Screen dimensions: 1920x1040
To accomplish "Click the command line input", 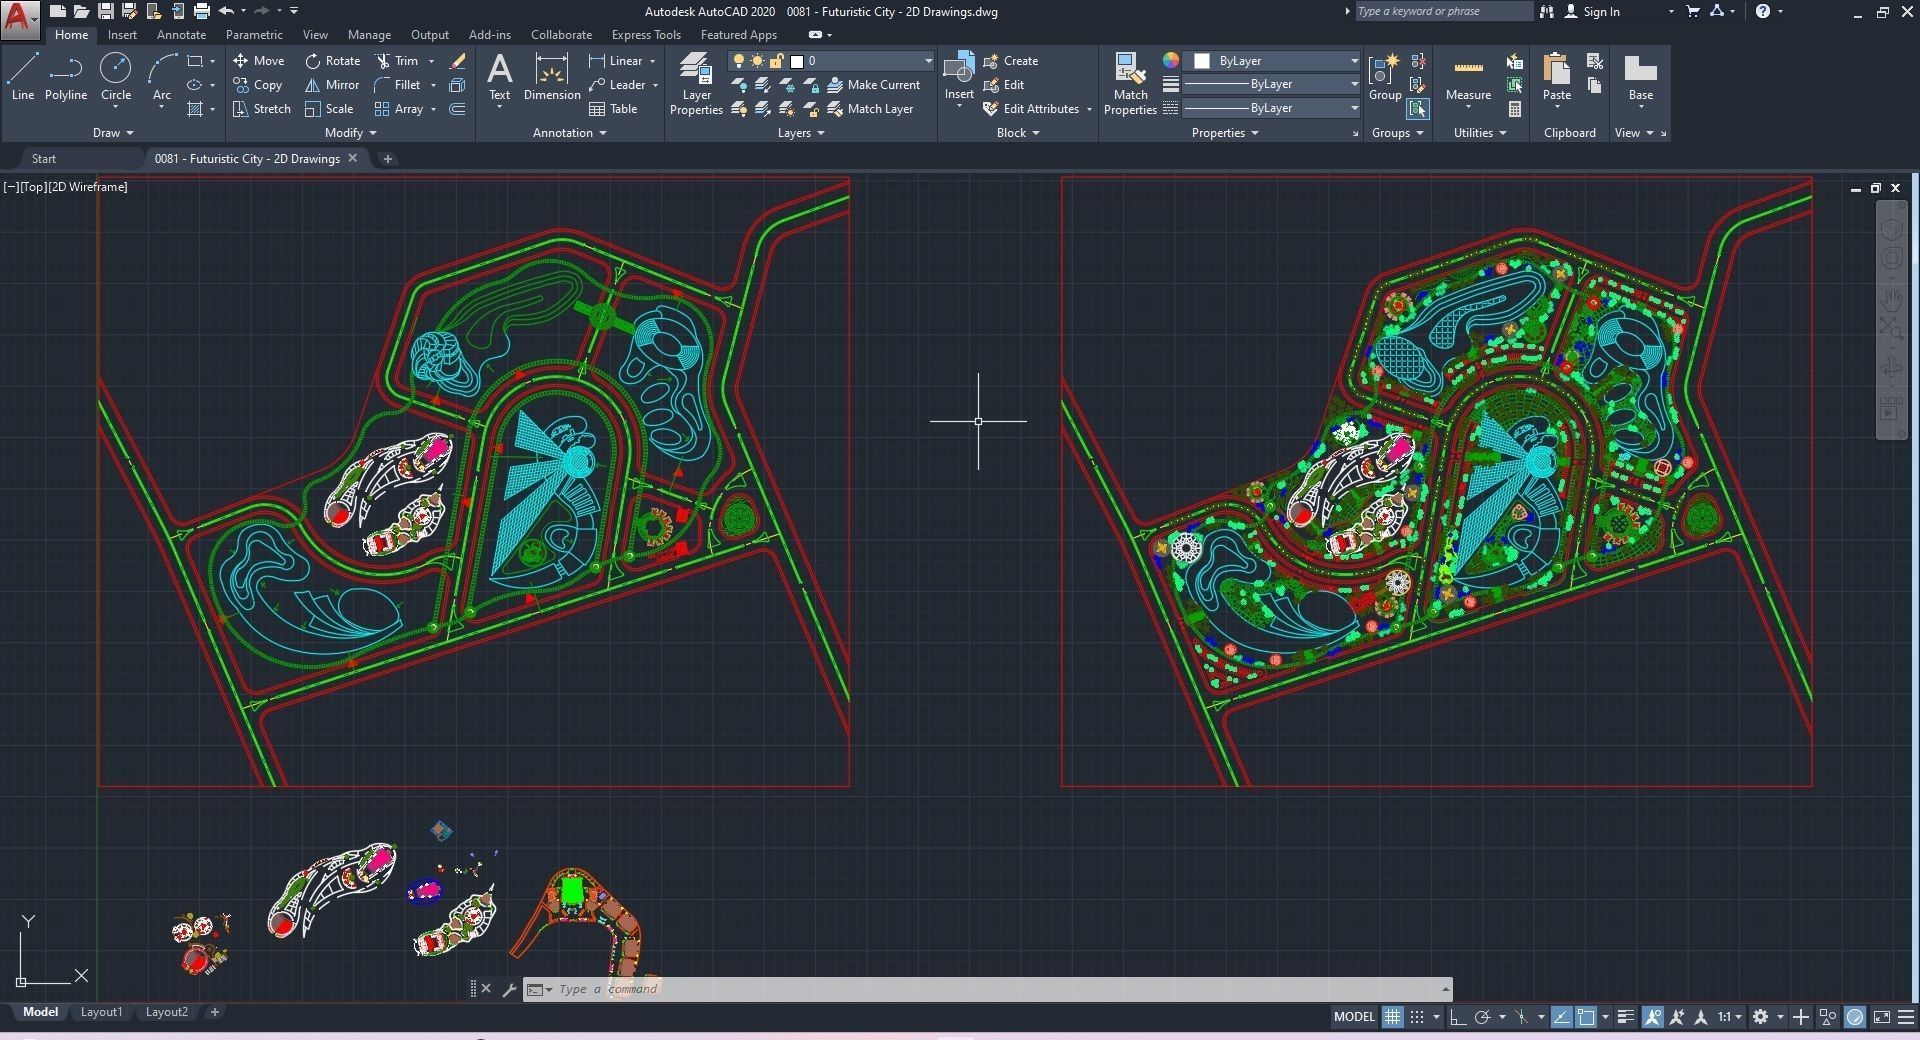I will pos(988,989).
